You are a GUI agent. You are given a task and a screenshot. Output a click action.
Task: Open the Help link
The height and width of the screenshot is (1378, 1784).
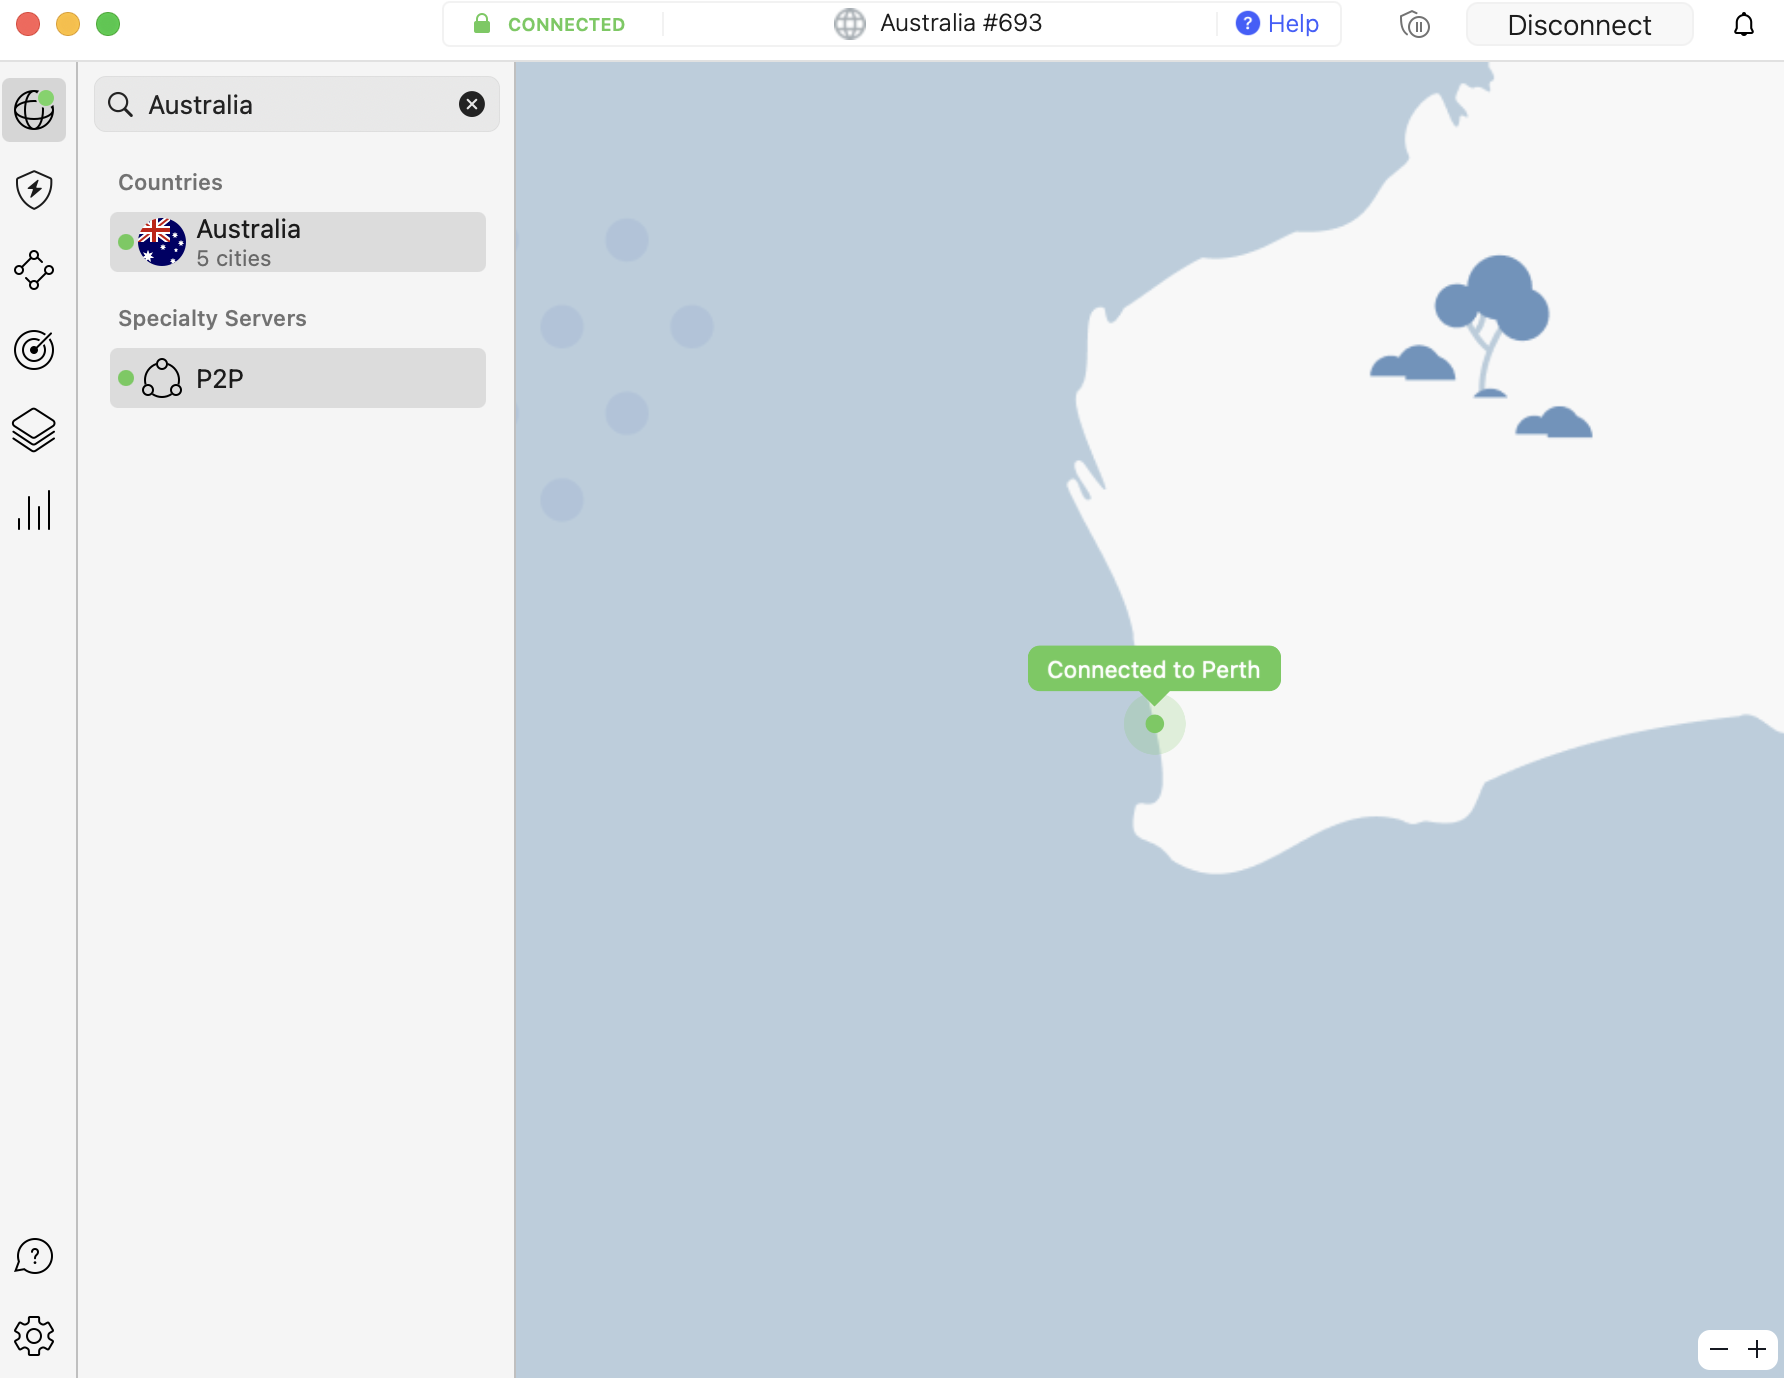coord(1293,24)
